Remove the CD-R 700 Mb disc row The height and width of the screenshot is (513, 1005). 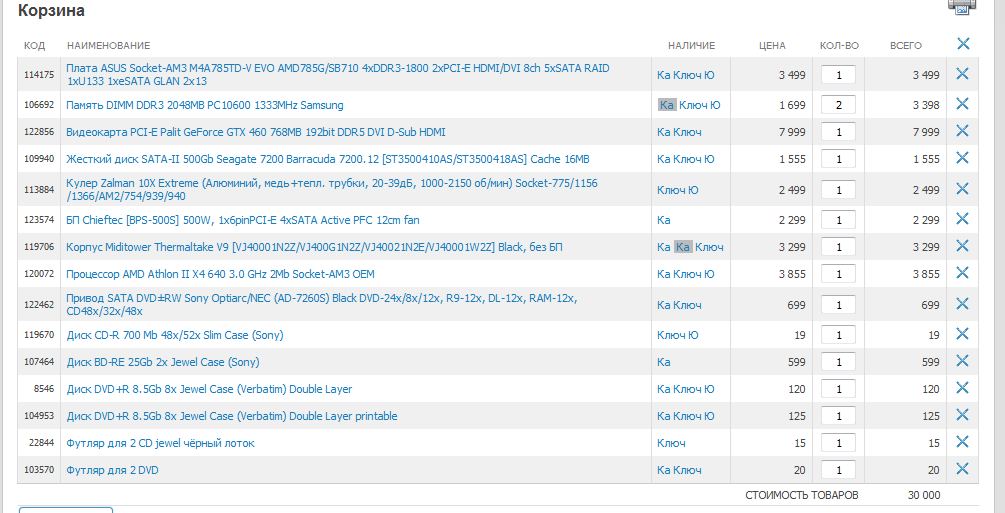(x=962, y=333)
